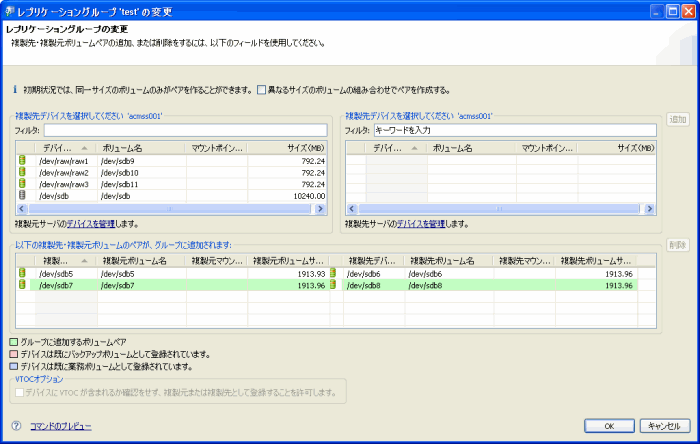Click the /dev/raw/raw3 volume icon
The image size is (700, 444).
coord(22,185)
